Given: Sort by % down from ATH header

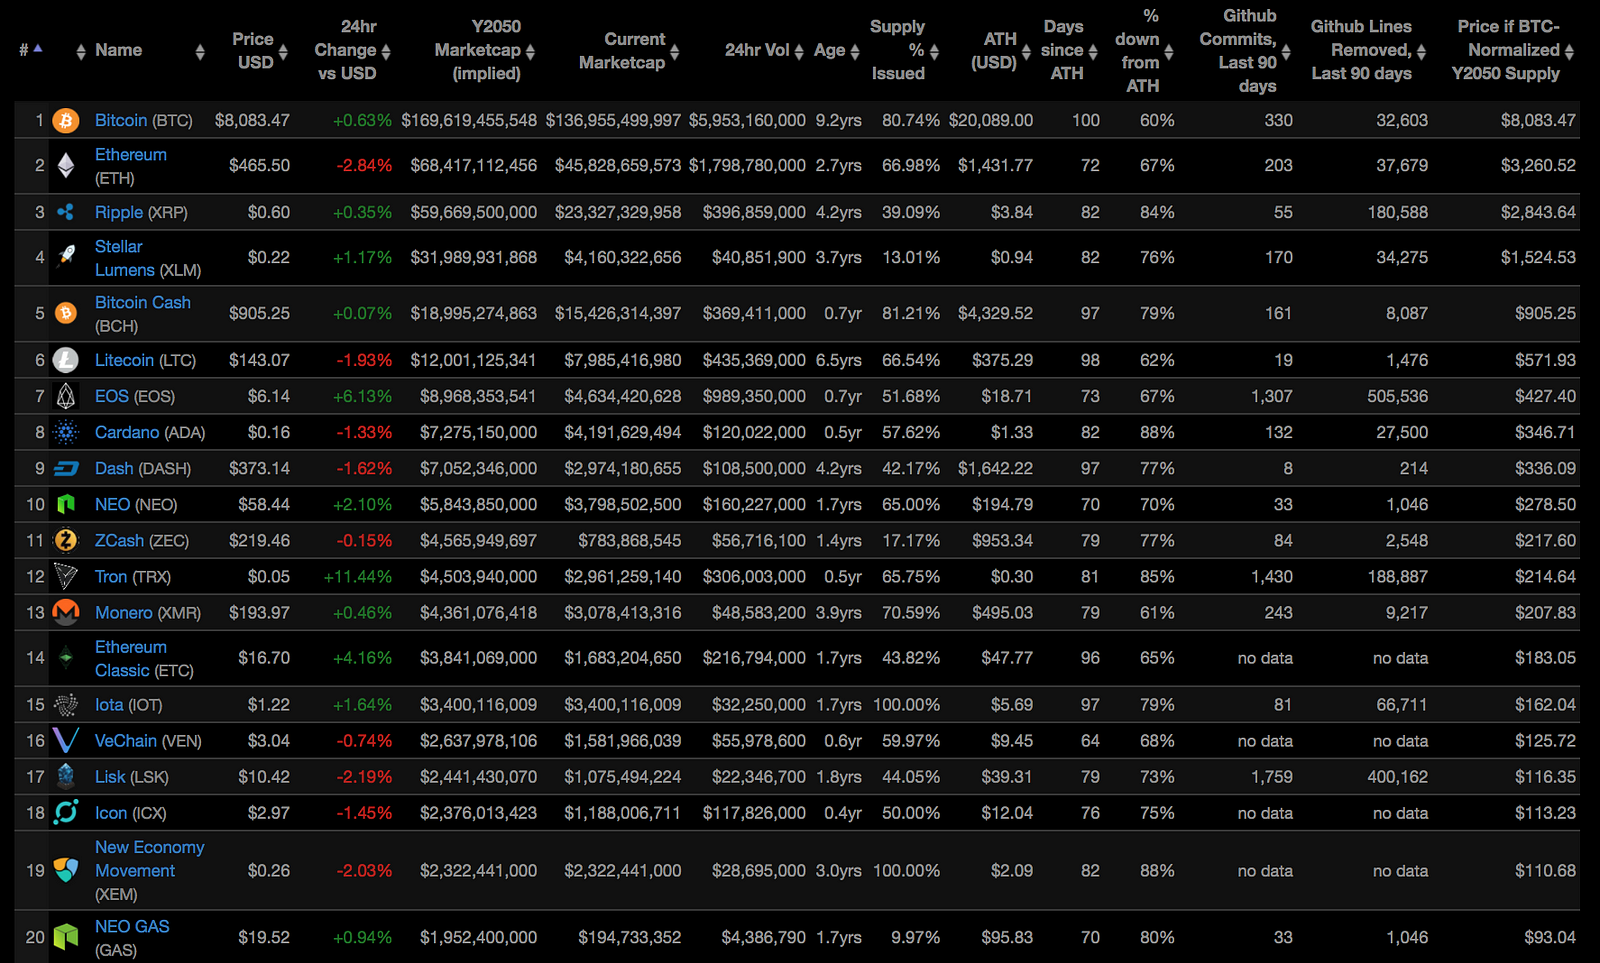Looking at the screenshot, I should pyautogui.click(x=1144, y=51).
